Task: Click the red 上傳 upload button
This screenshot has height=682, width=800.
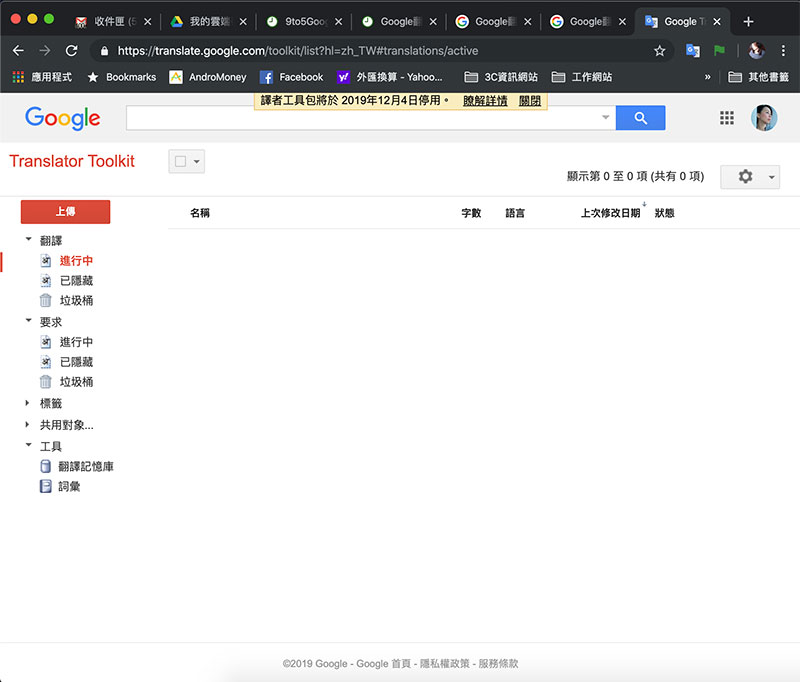Action: tap(65, 212)
